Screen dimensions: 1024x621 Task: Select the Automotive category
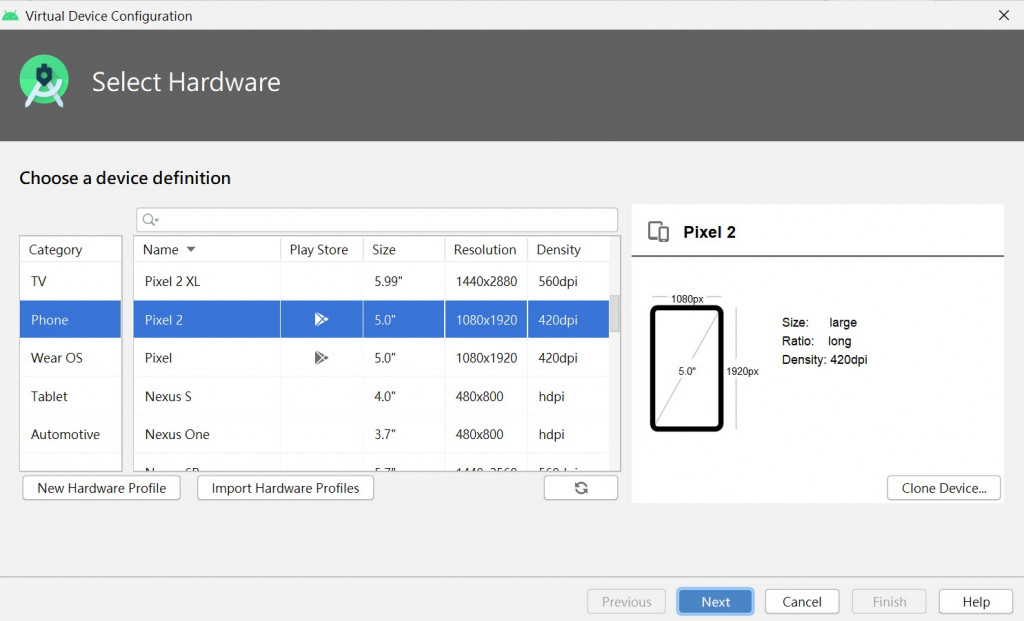(x=71, y=434)
